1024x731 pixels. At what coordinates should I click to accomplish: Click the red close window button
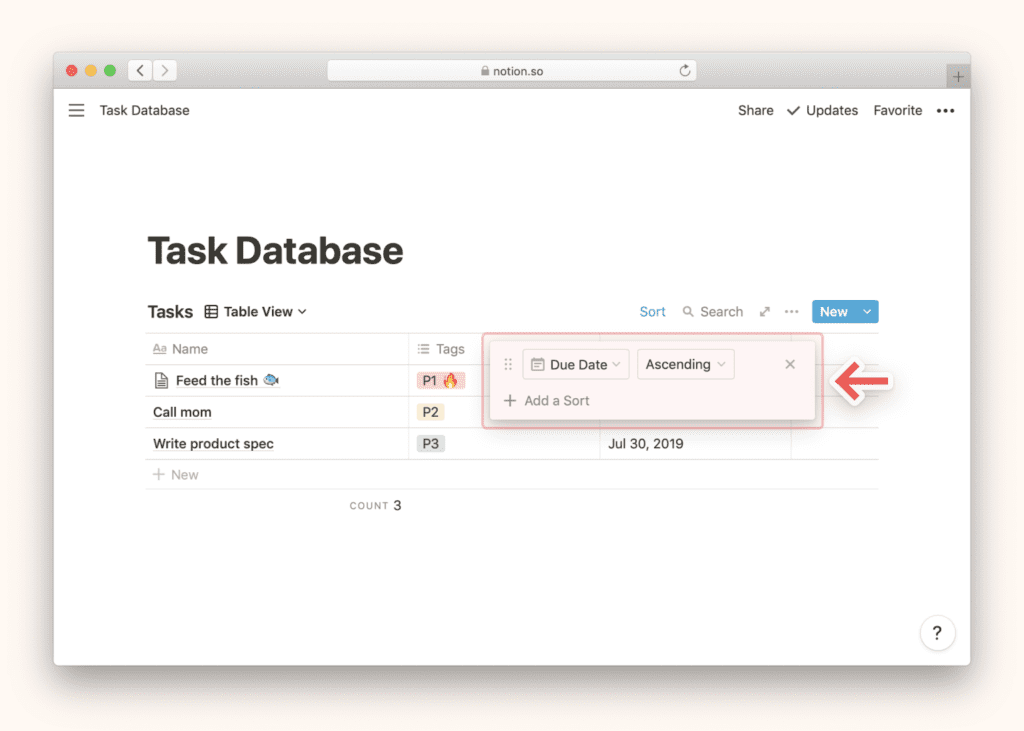[x=72, y=71]
